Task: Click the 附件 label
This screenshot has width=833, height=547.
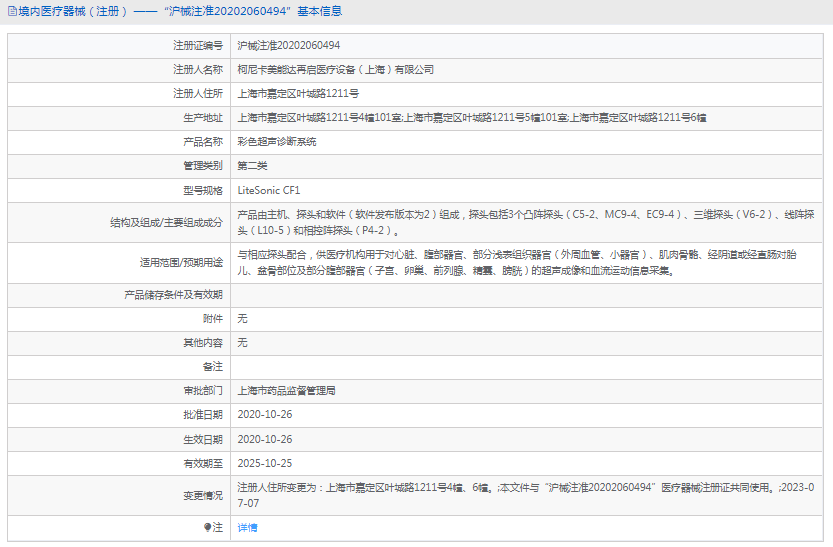Action: pyautogui.click(x=213, y=319)
